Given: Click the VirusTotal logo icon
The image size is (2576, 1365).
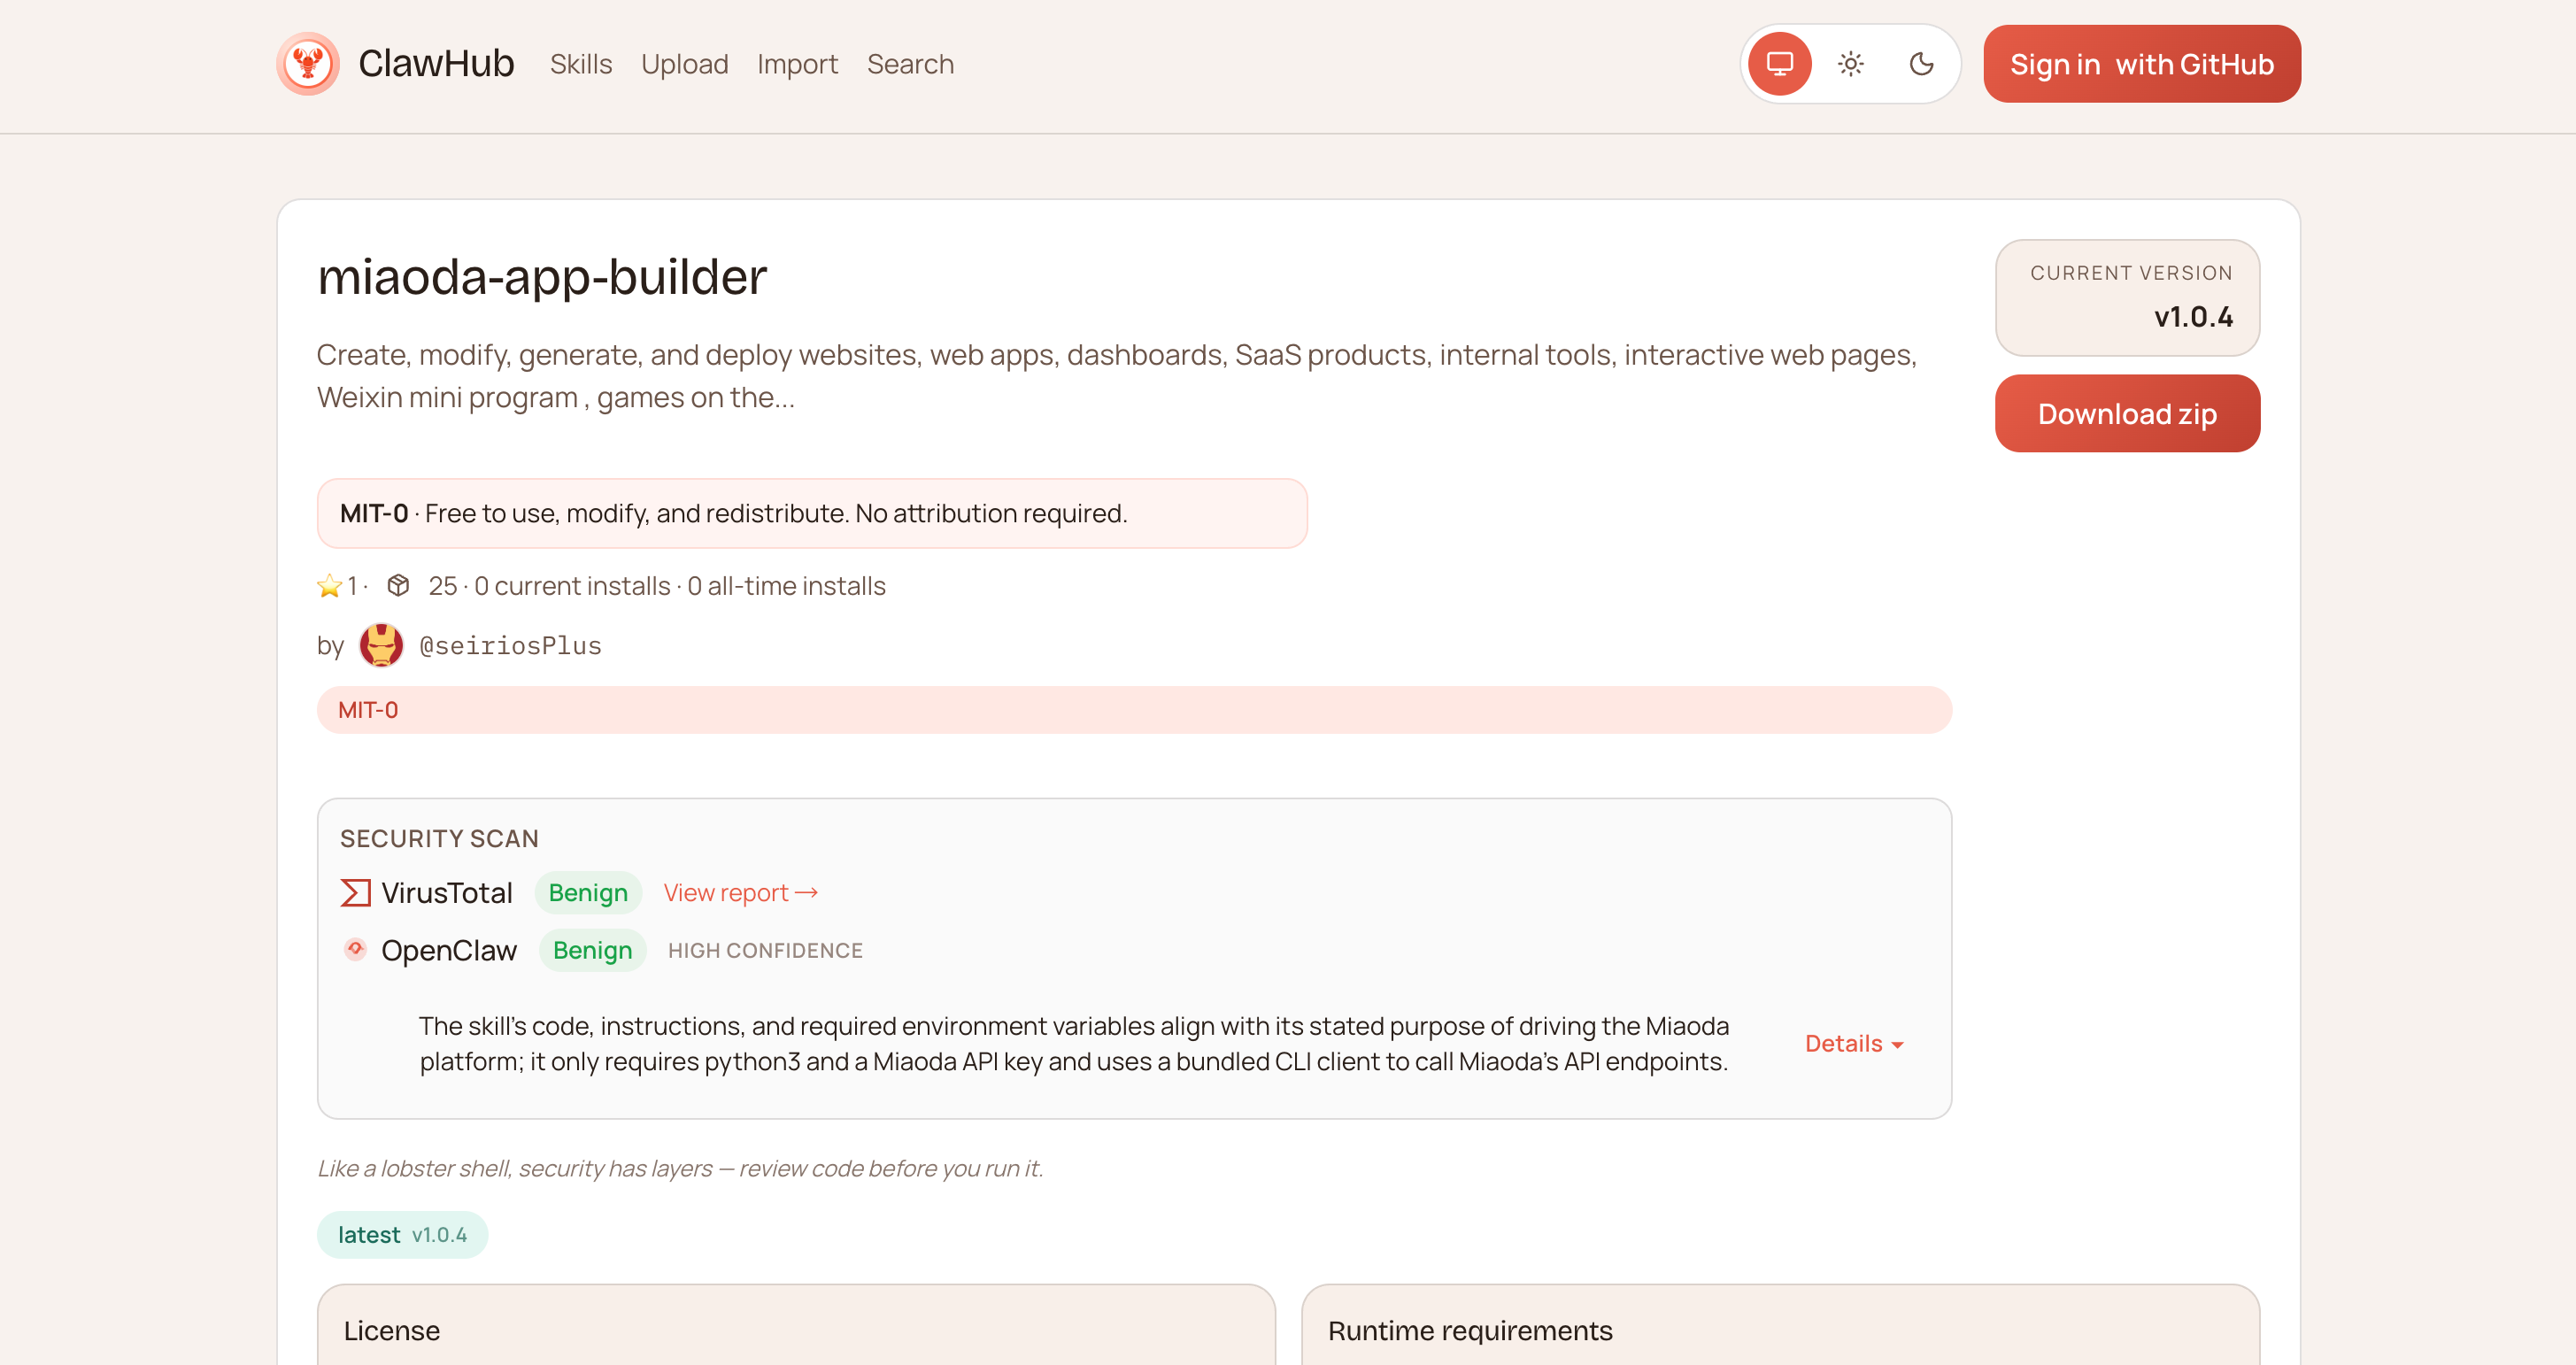Looking at the screenshot, I should coord(355,893).
